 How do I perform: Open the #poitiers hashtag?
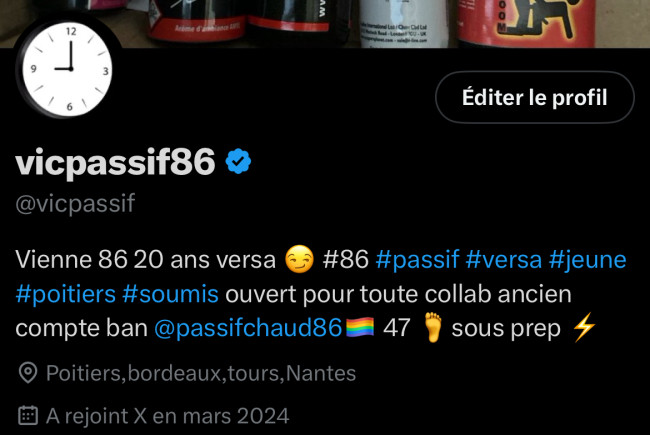click(x=65, y=294)
